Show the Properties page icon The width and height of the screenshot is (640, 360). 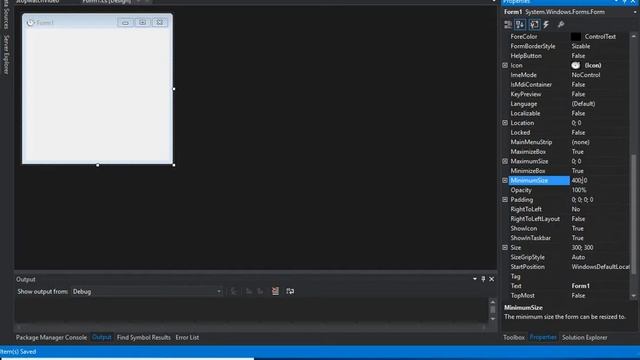click(x=534, y=25)
